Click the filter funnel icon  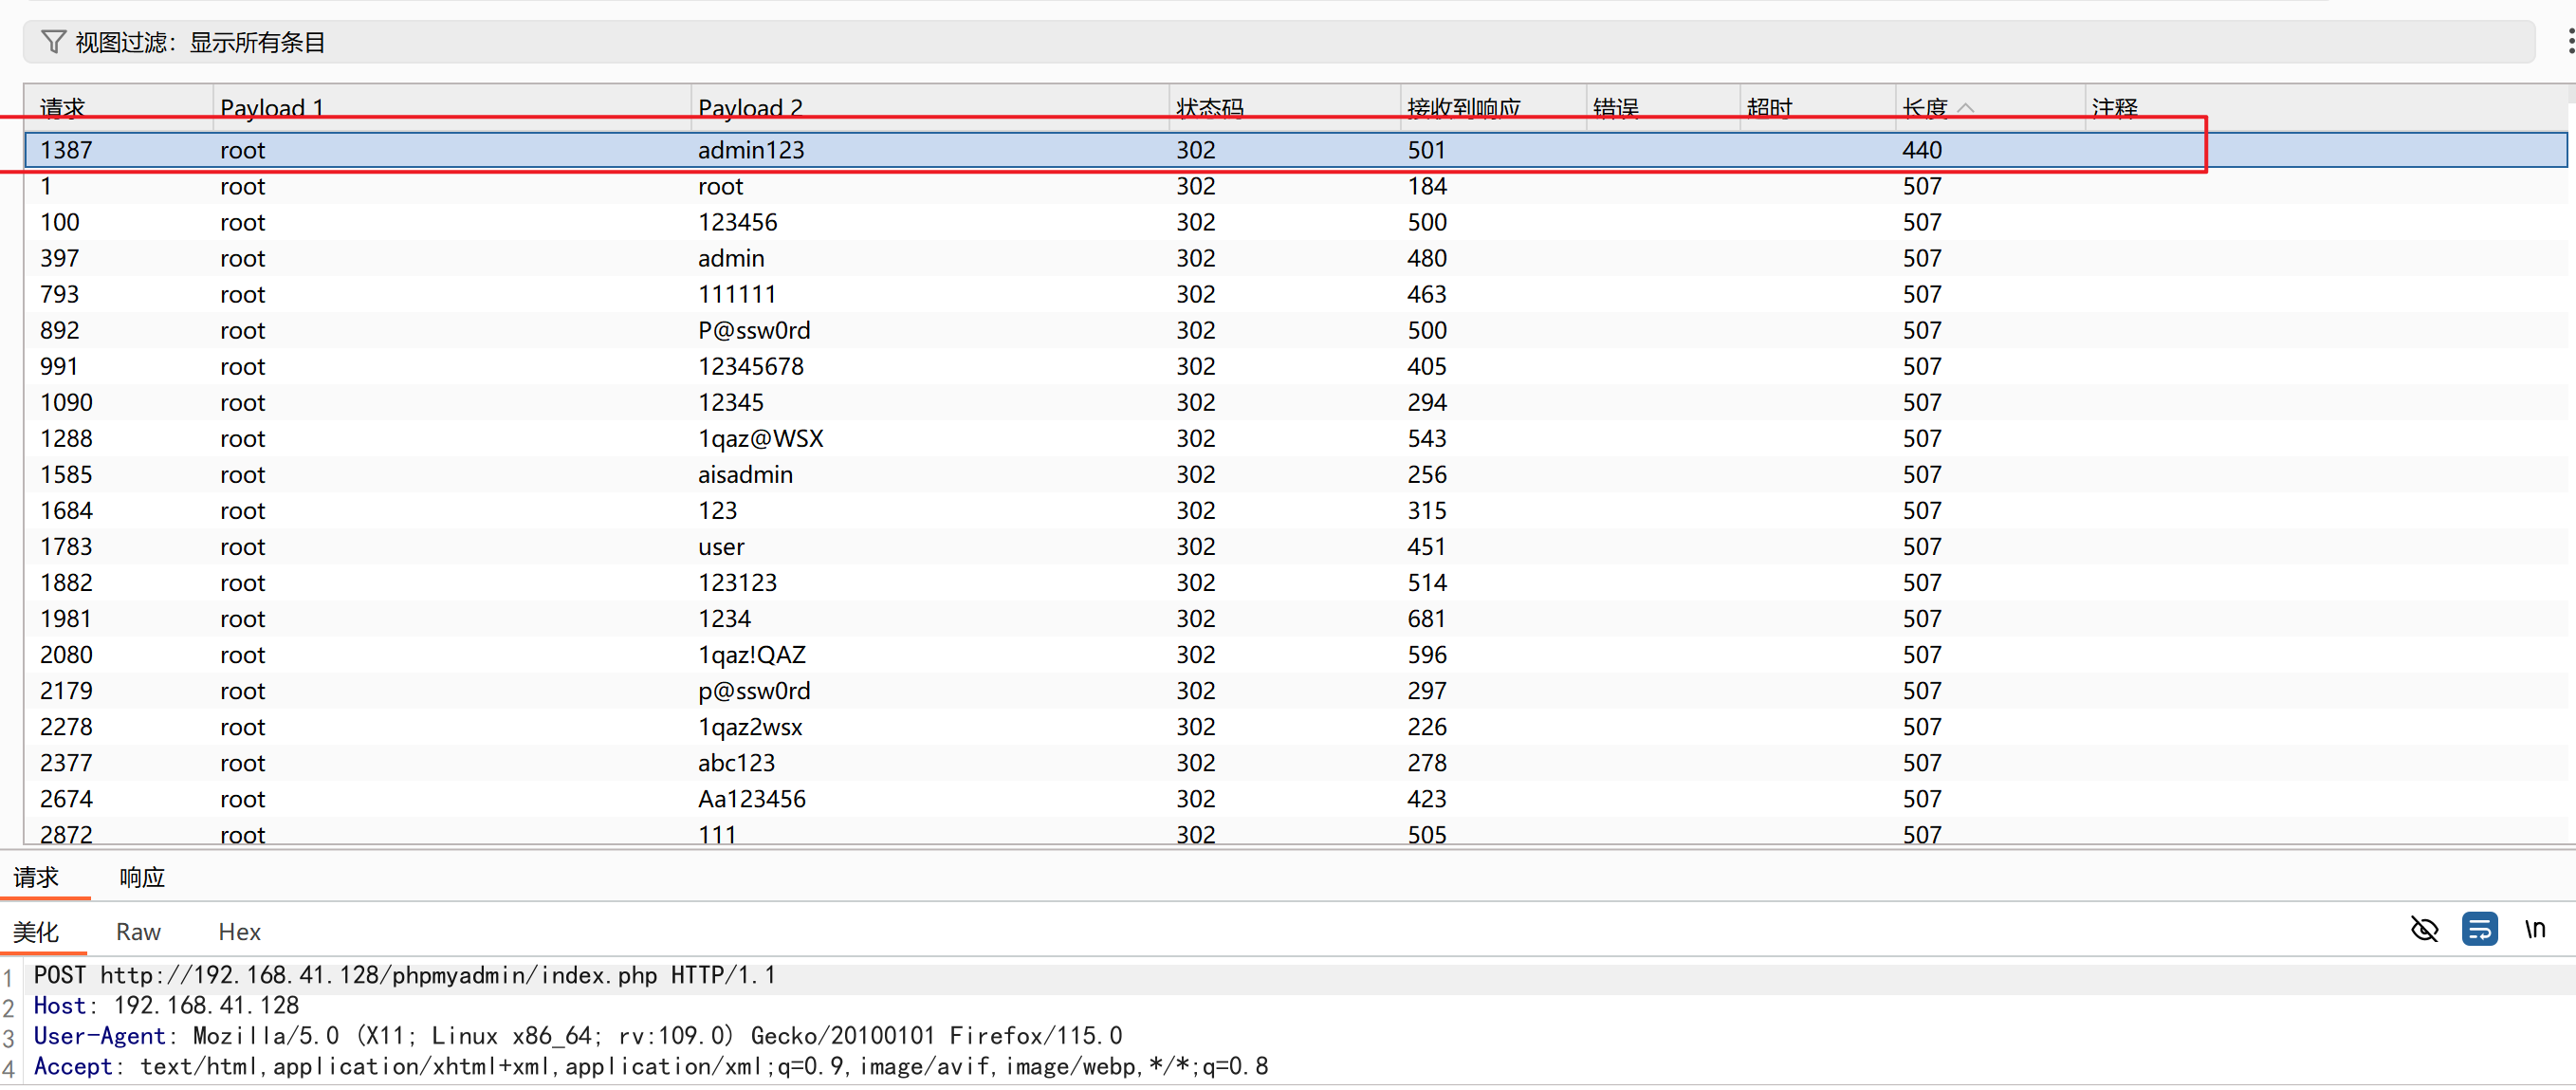click(x=53, y=42)
